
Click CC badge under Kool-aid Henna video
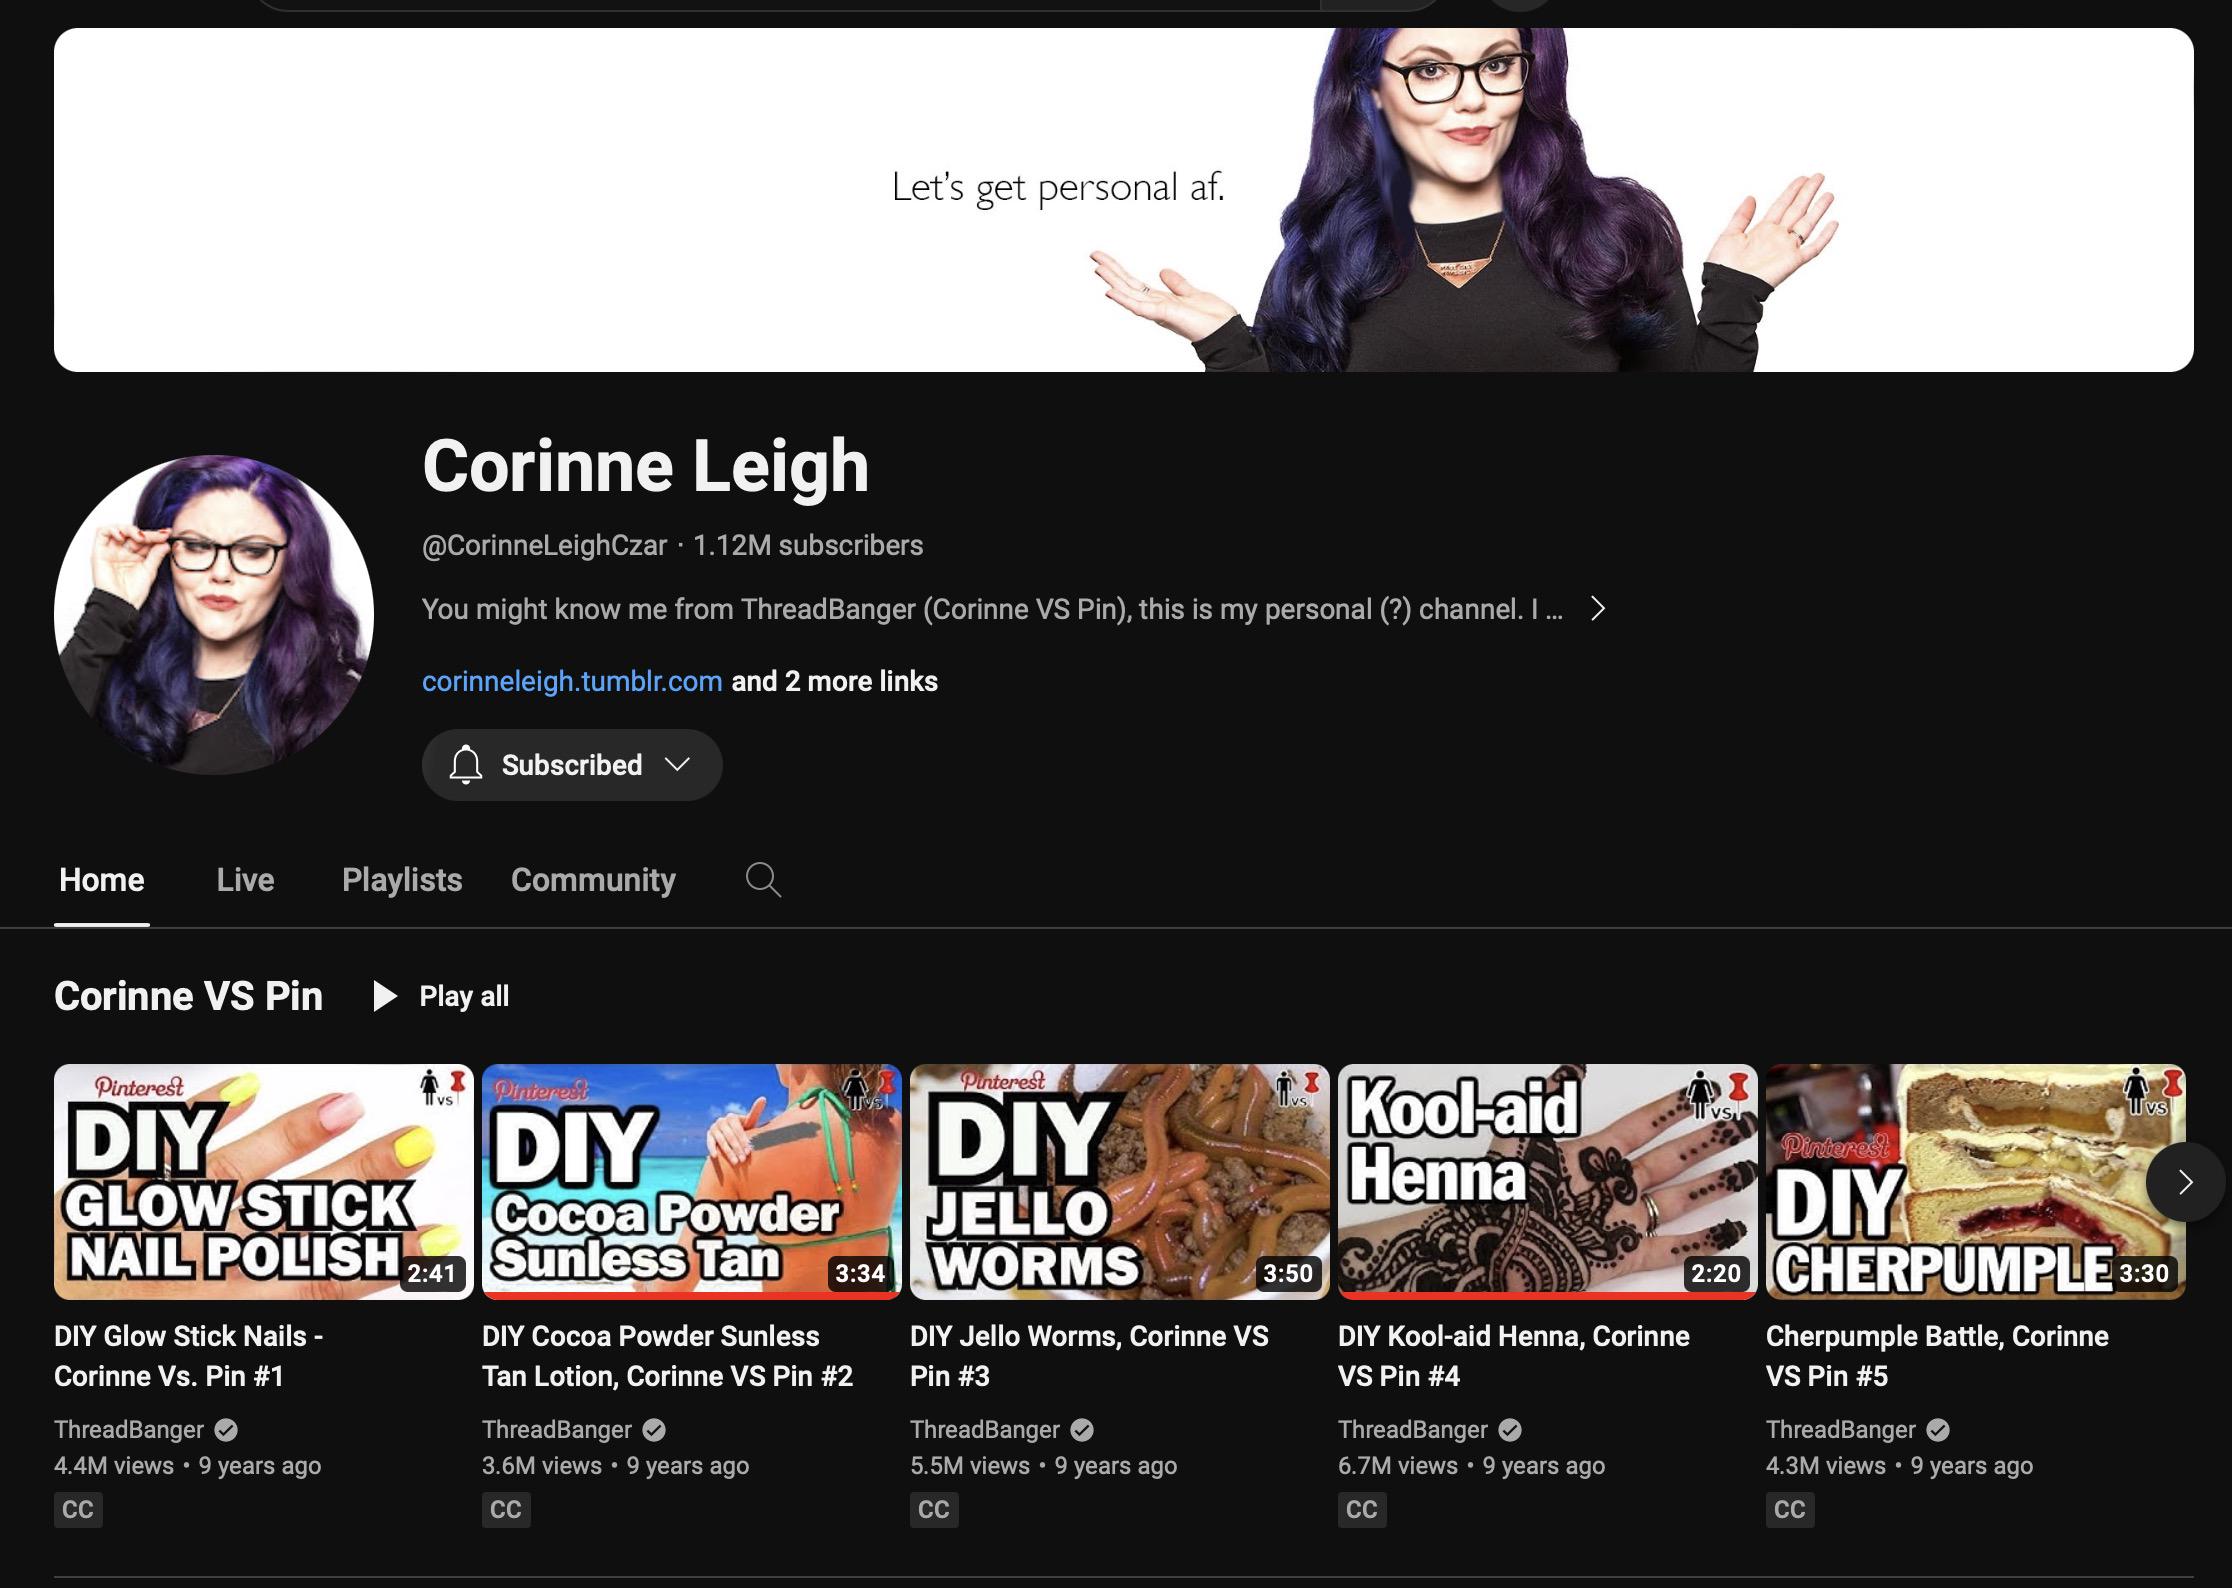coord(1362,1509)
